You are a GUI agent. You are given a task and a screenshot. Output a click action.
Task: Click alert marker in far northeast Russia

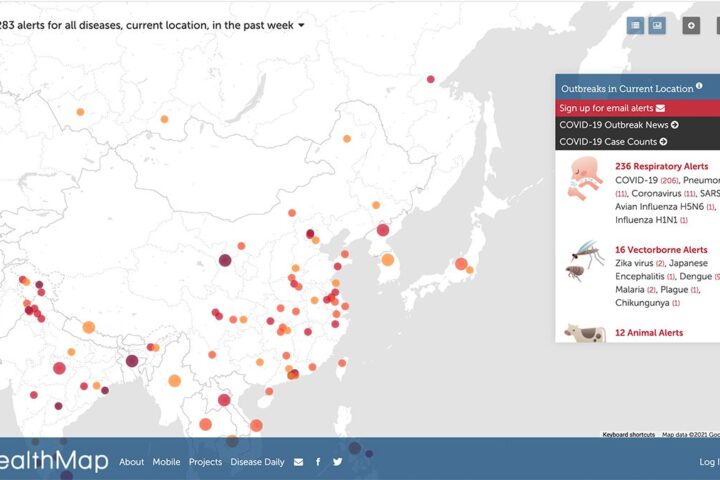pyautogui.click(x=430, y=79)
